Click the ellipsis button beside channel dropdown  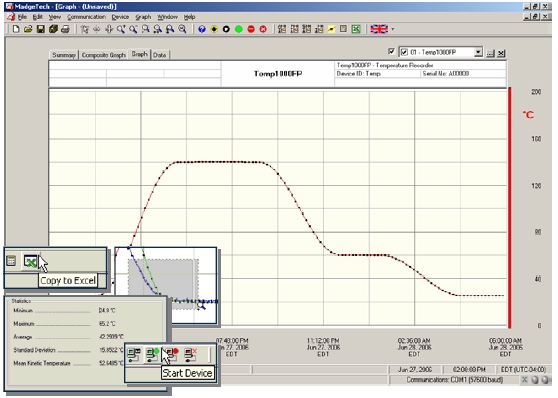tap(490, 53)
